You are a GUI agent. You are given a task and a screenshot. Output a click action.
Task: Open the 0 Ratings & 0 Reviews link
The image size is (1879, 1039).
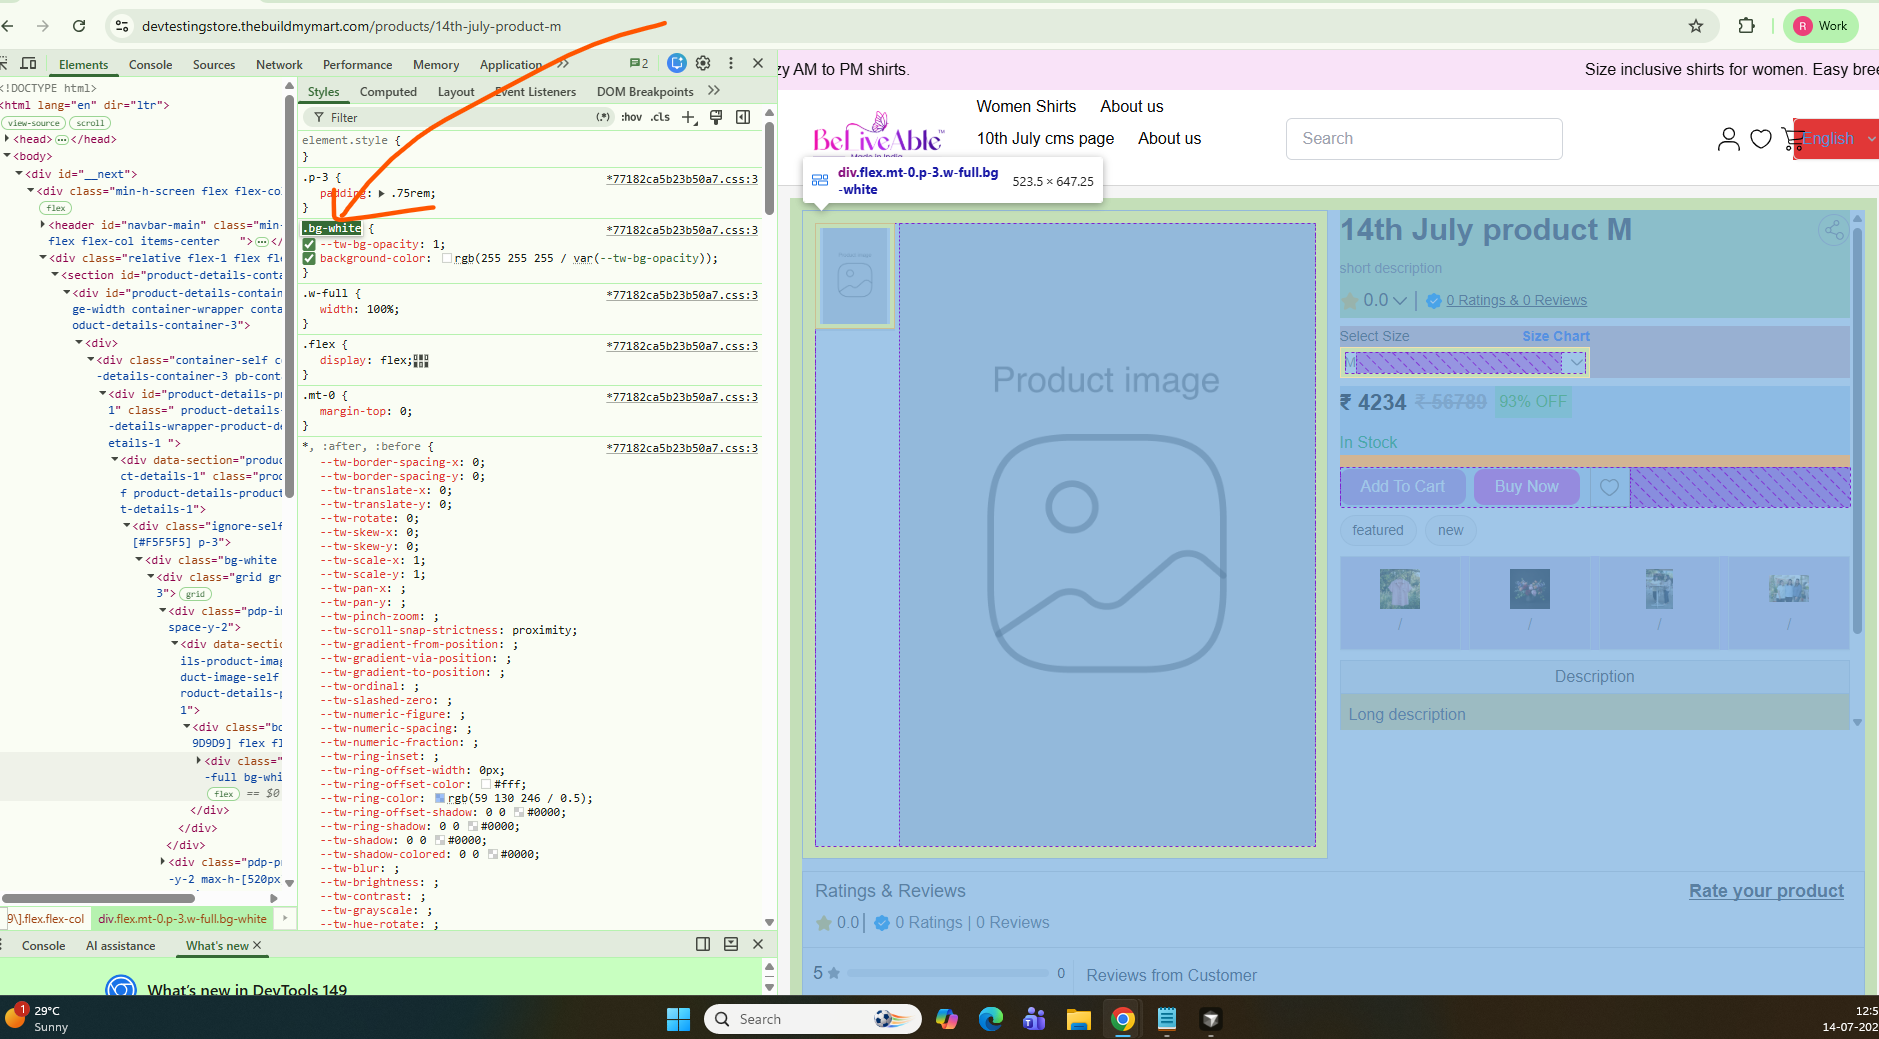tap(1516, 300)
